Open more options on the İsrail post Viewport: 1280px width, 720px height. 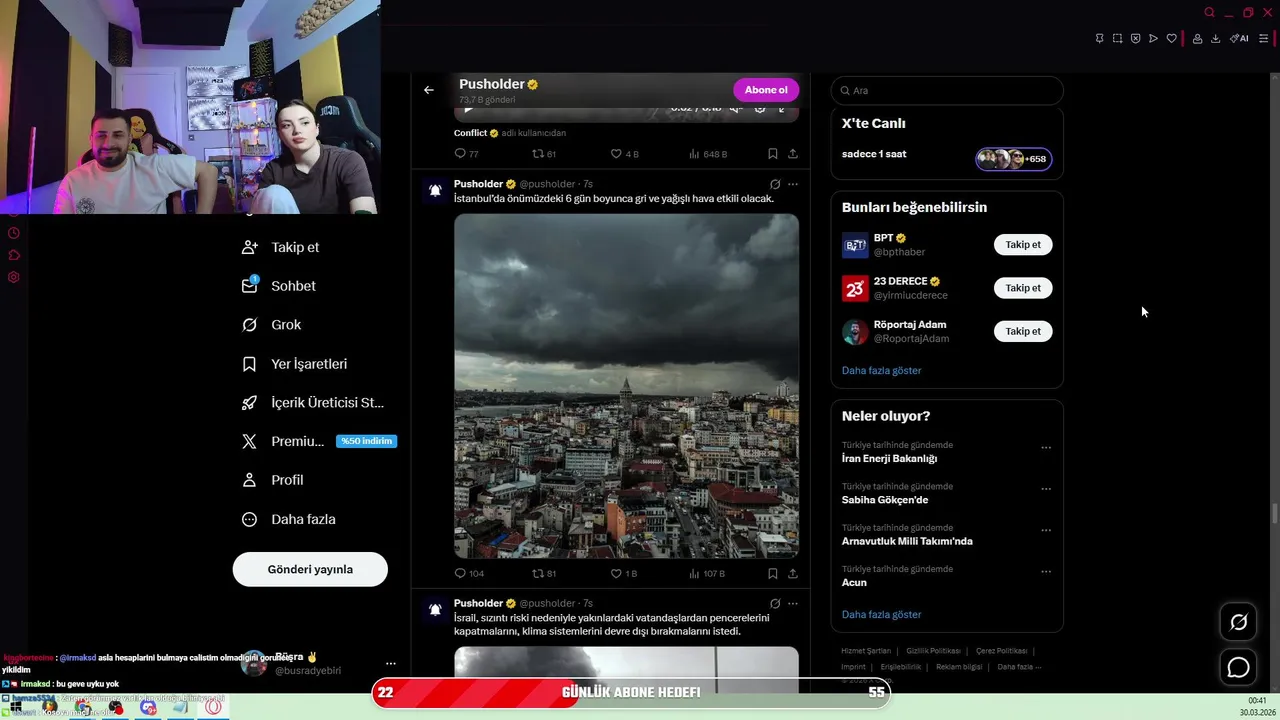[x=793, y=604]
